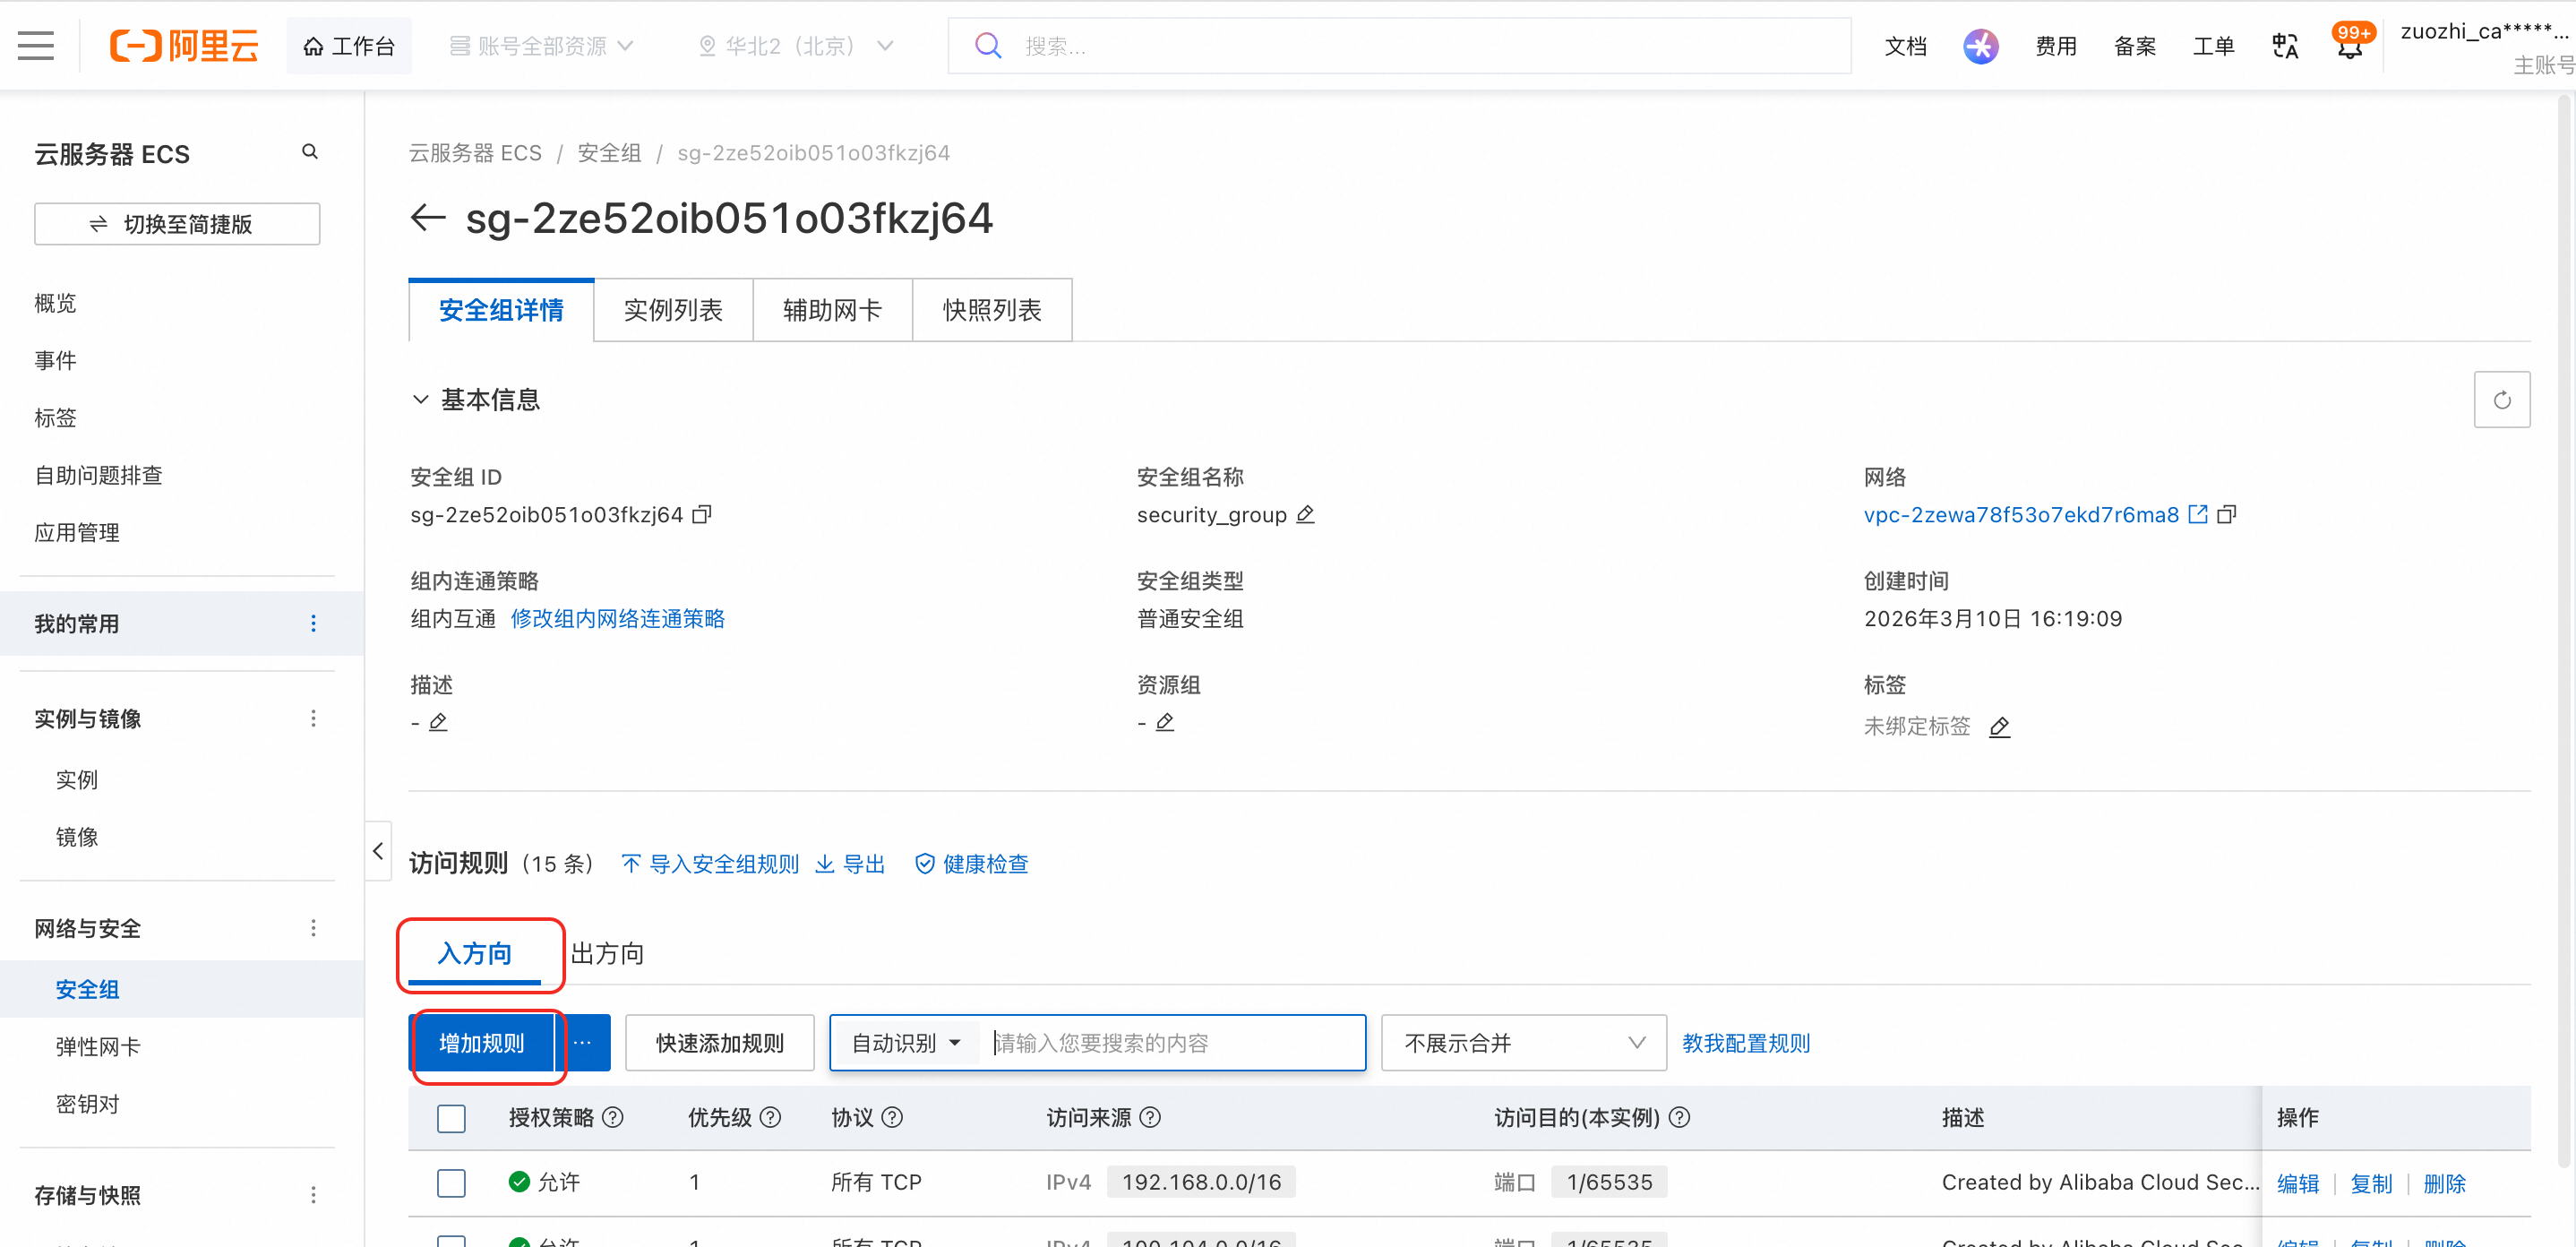2576x1247 pixels.
Task: Switch to 实例列表 tab
Action: coord(673,310)
